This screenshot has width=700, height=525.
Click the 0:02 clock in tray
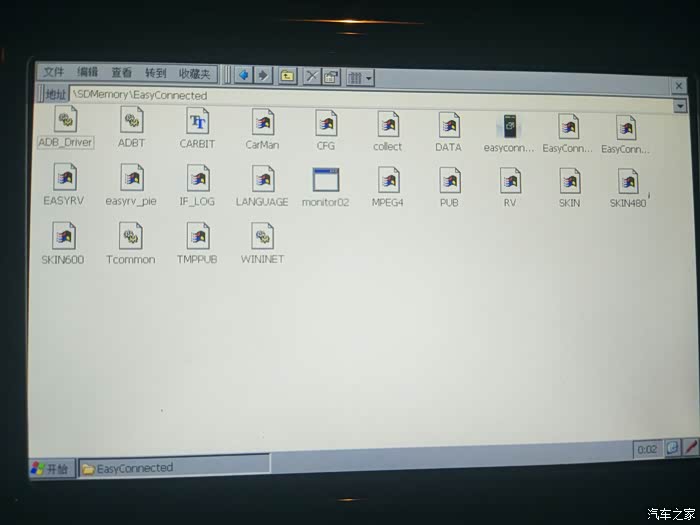647,450
